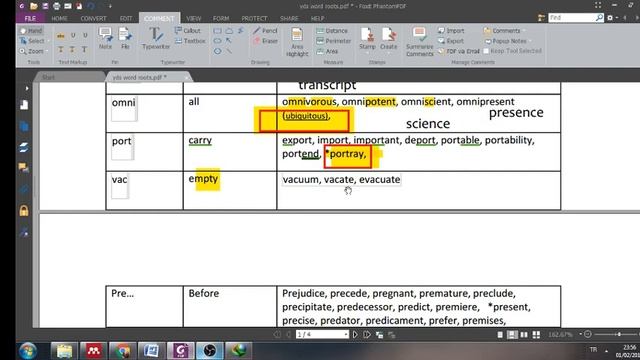Open the comments panel in sidebar
Screen dimensions: 640x360
[x=24, y=167]
